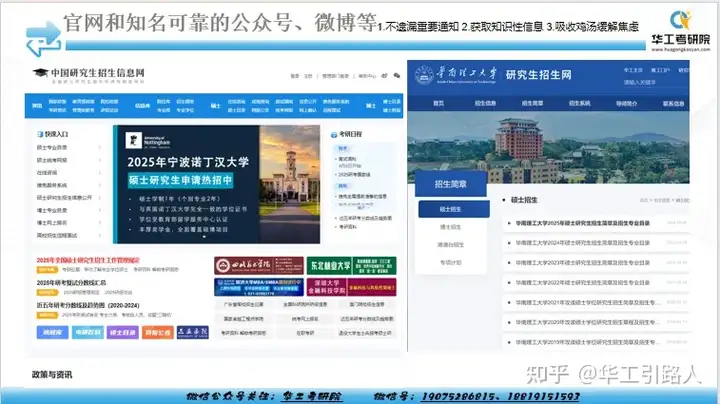Click 招生简章 in 华南理工 nav bar
The height and width of the screenshot is (404, 720).
coord(533,104)
